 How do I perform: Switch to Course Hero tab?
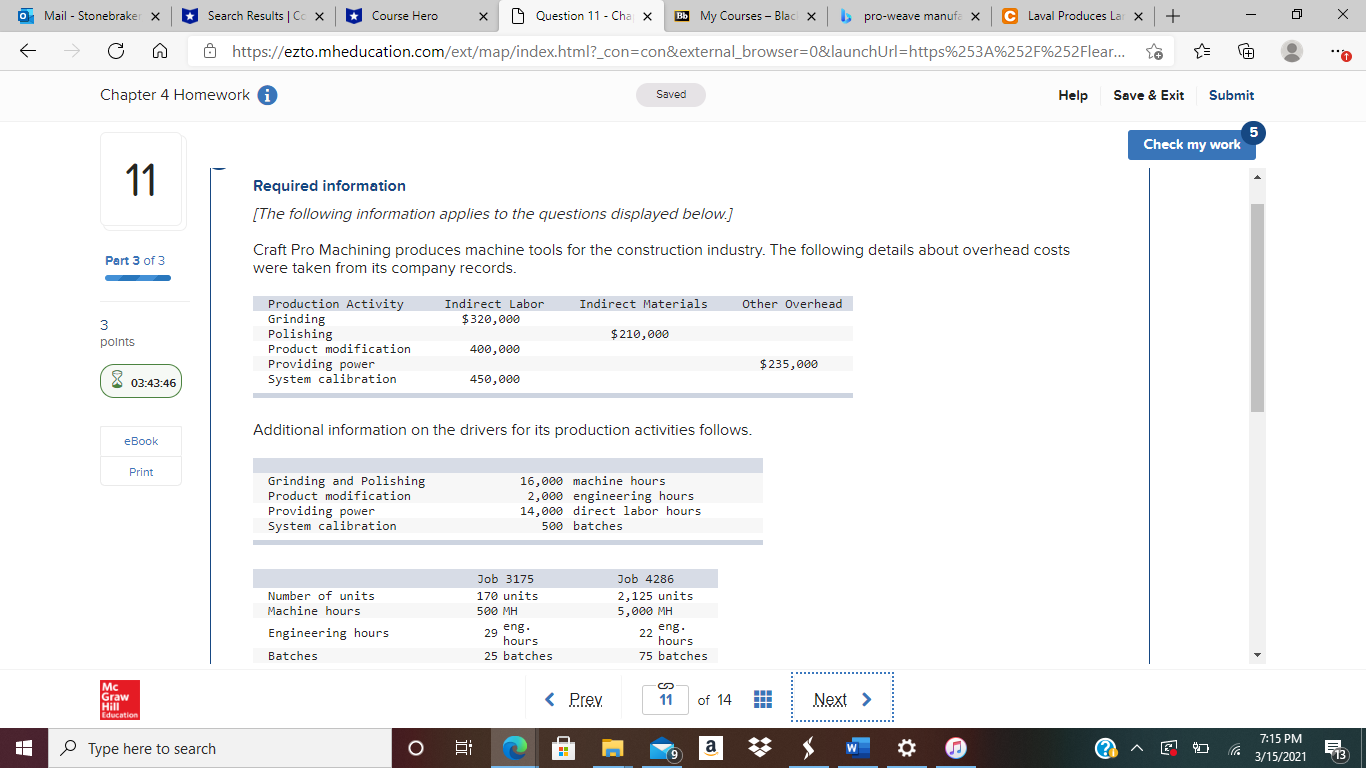(x=414, y=16)
